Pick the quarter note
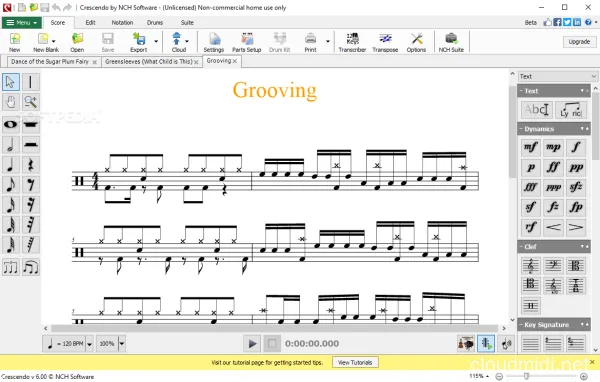Viewport: 600px width, 382px height. point(11,165)
